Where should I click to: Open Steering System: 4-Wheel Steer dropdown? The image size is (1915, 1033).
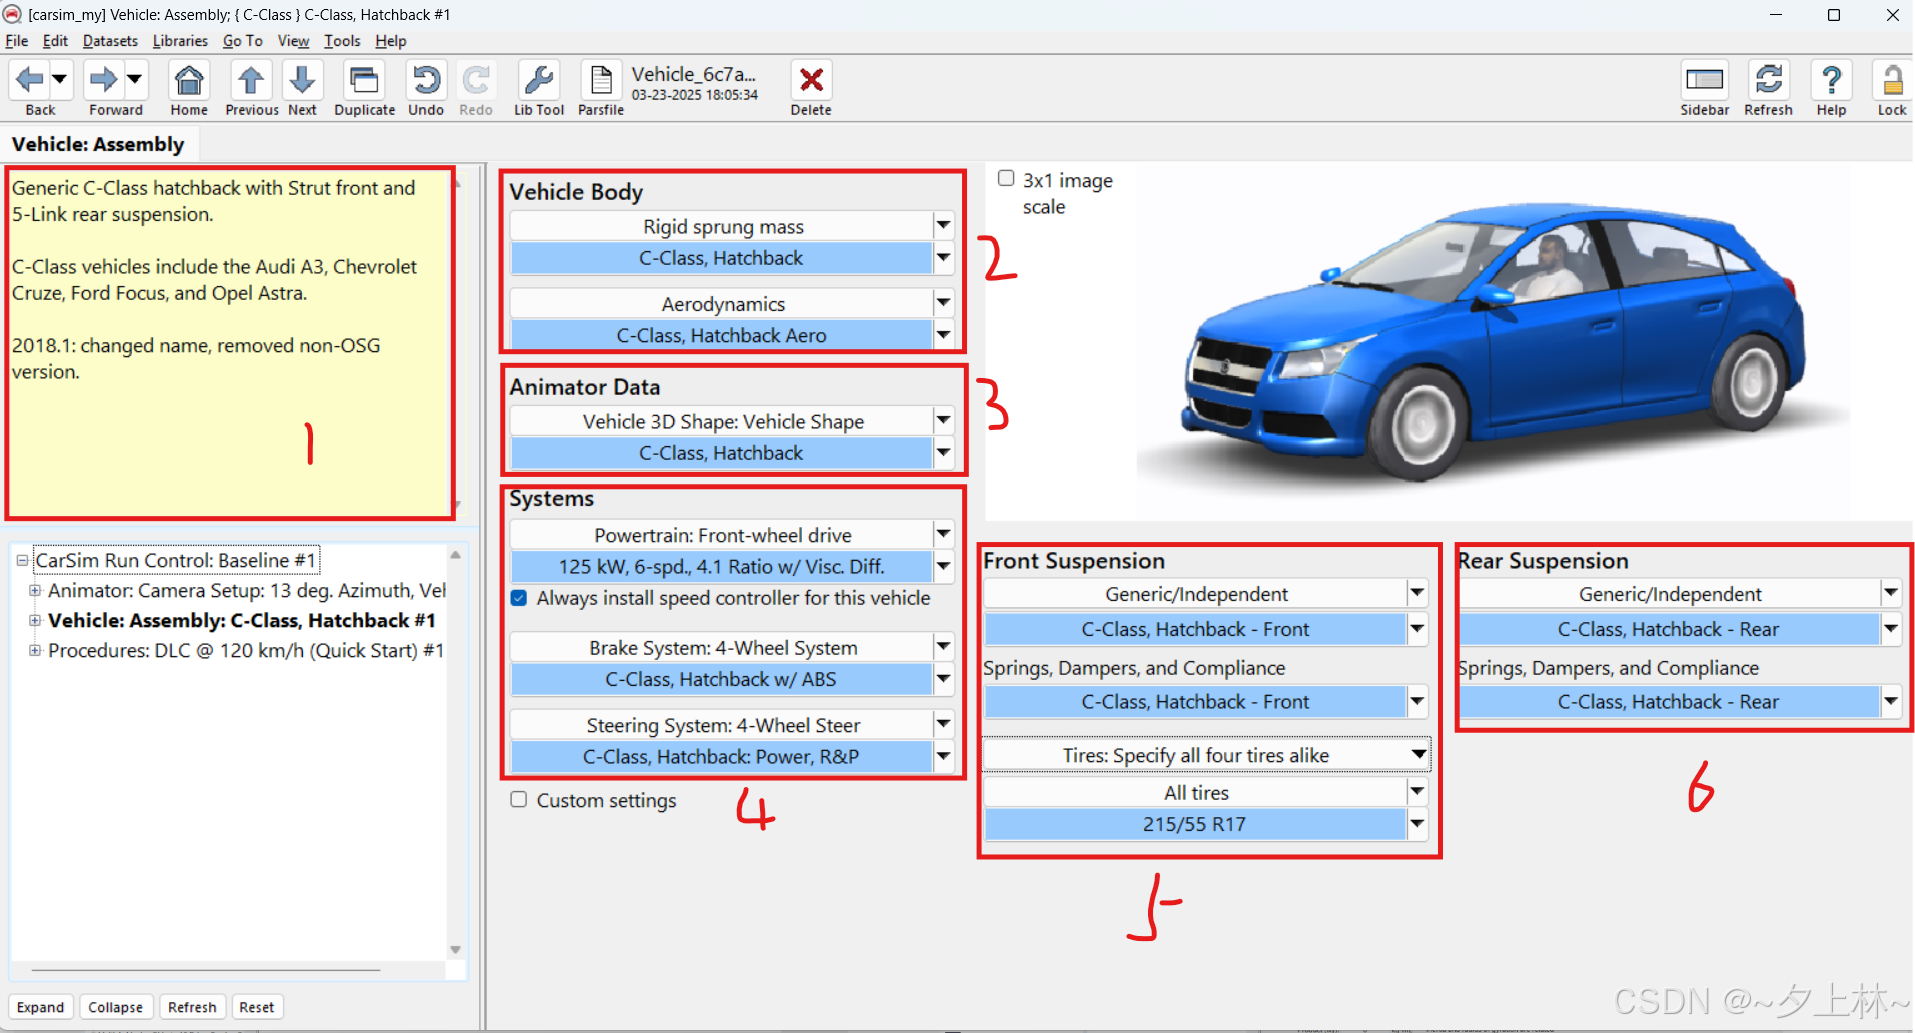[x=943, y=724]
